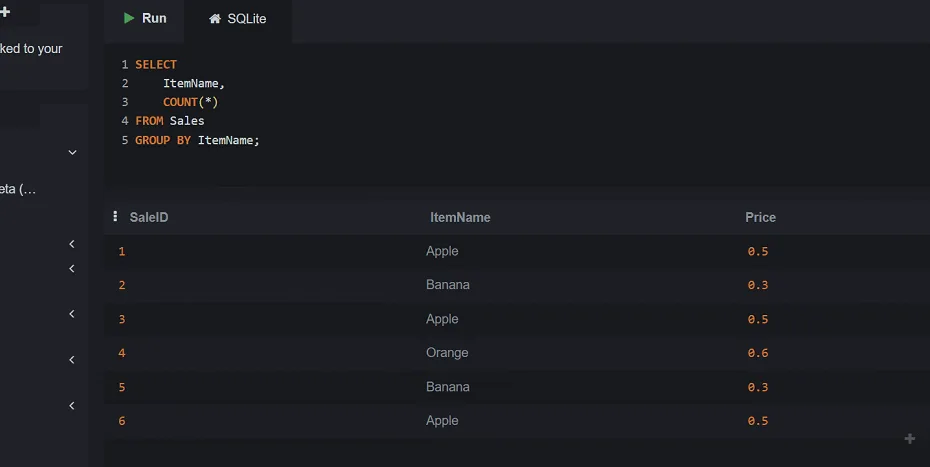The image size is (930, 467).
Task: Click the SaleID column header
Action: pos(149,217)
